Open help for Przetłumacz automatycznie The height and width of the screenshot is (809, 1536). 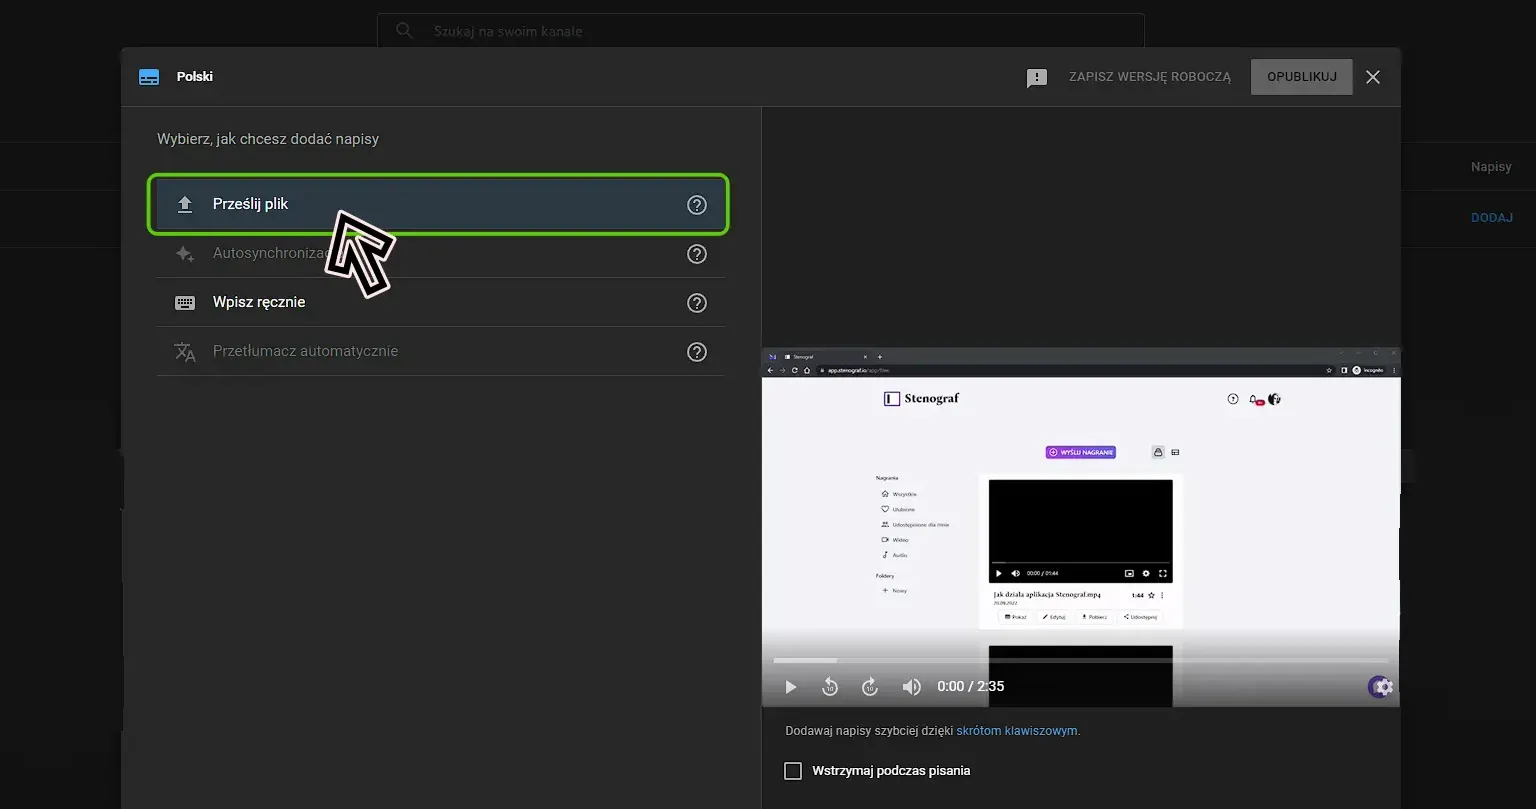(x=697, y=352)
